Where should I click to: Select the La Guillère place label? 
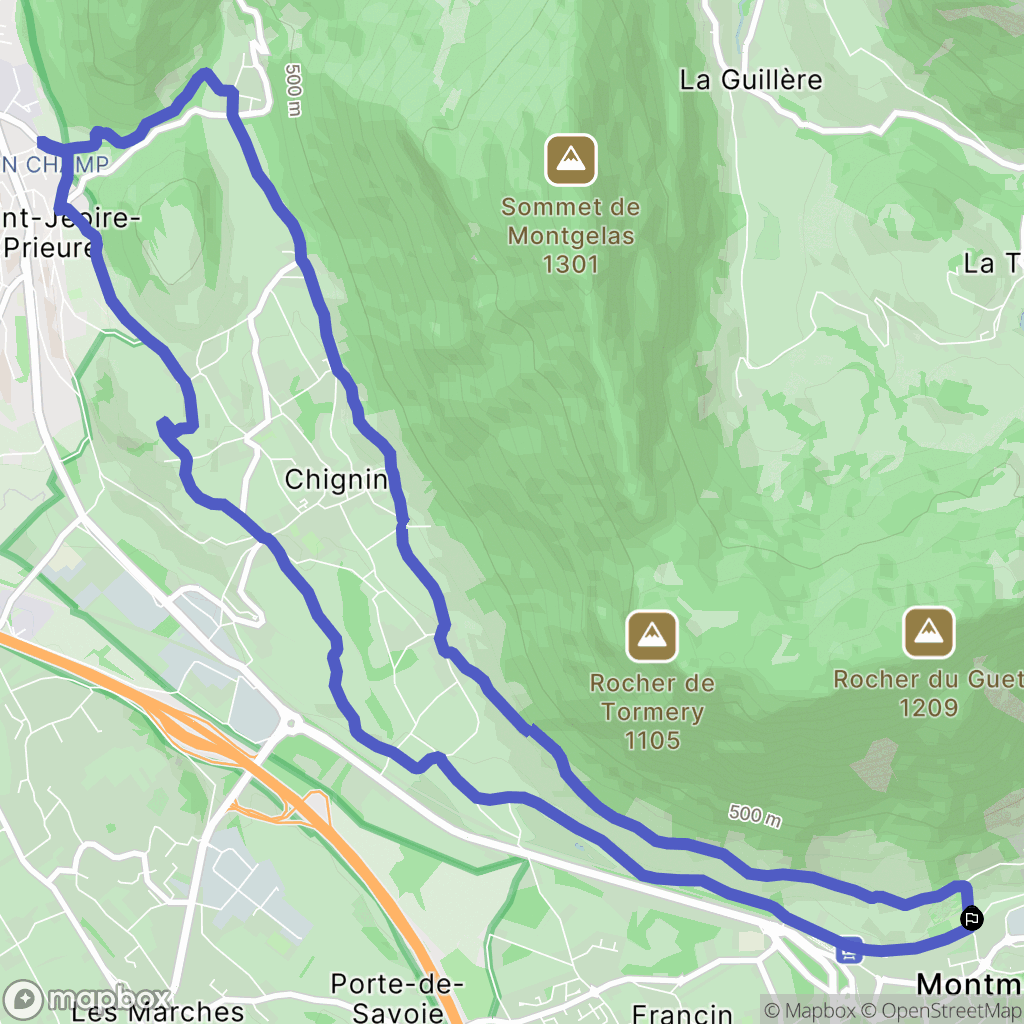(x=750, y=80)
